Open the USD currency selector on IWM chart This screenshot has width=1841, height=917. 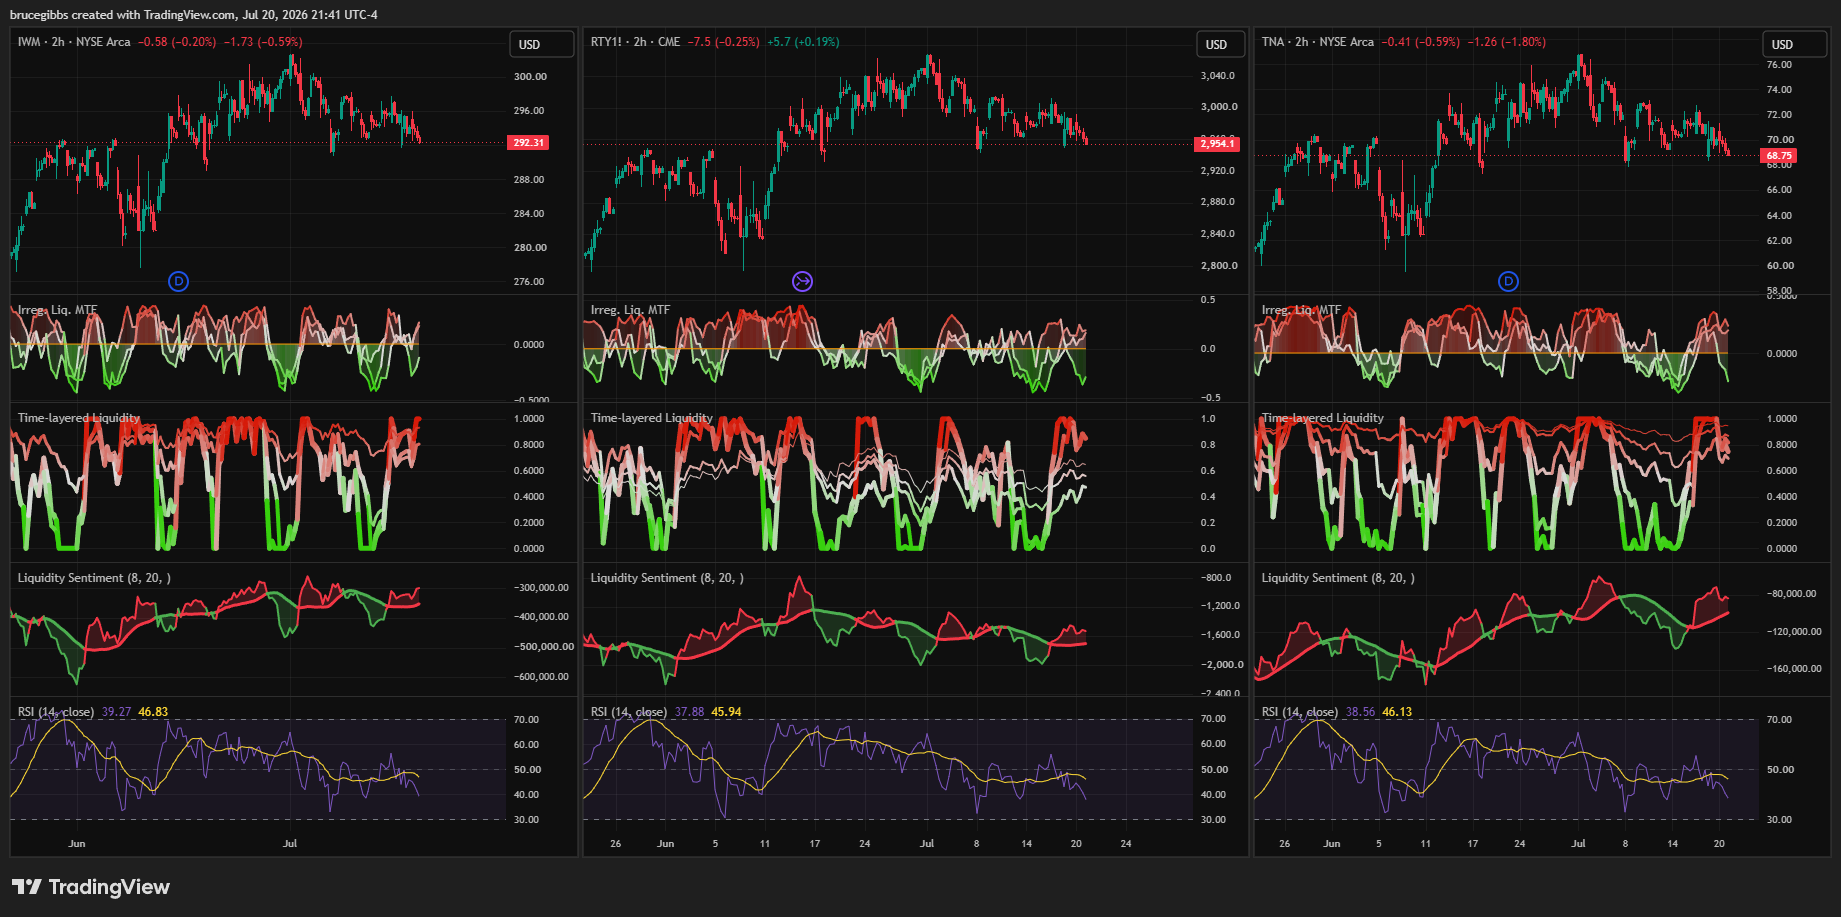542,44
